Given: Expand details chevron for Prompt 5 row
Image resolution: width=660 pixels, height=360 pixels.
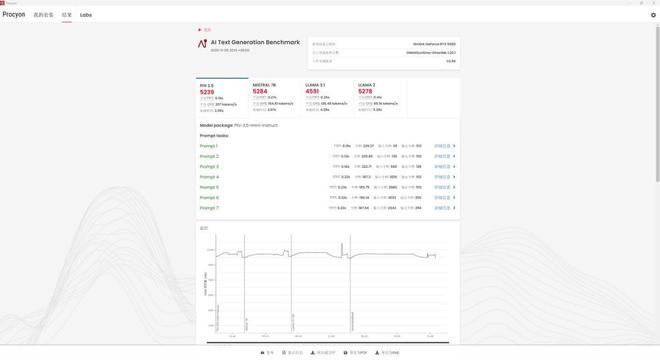Looking at the screenshot, I should 454,187.
